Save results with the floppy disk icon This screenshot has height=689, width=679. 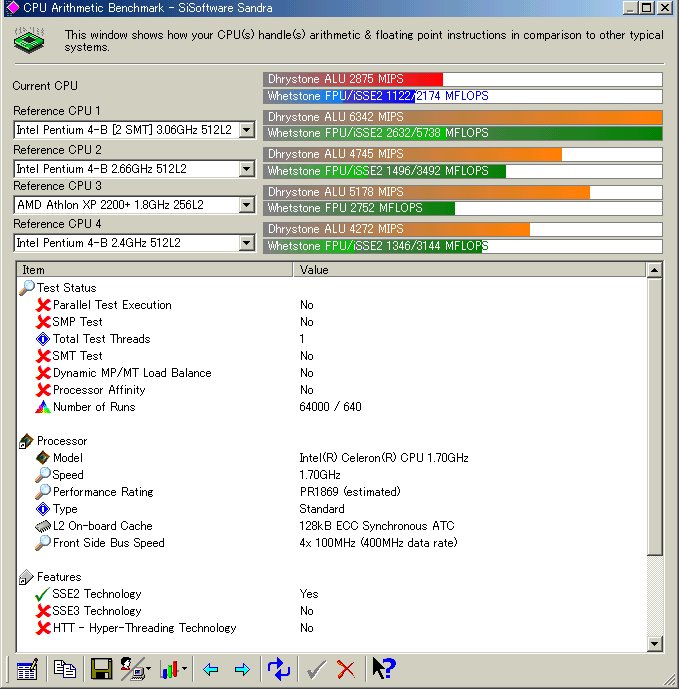[x=102, y=669]
